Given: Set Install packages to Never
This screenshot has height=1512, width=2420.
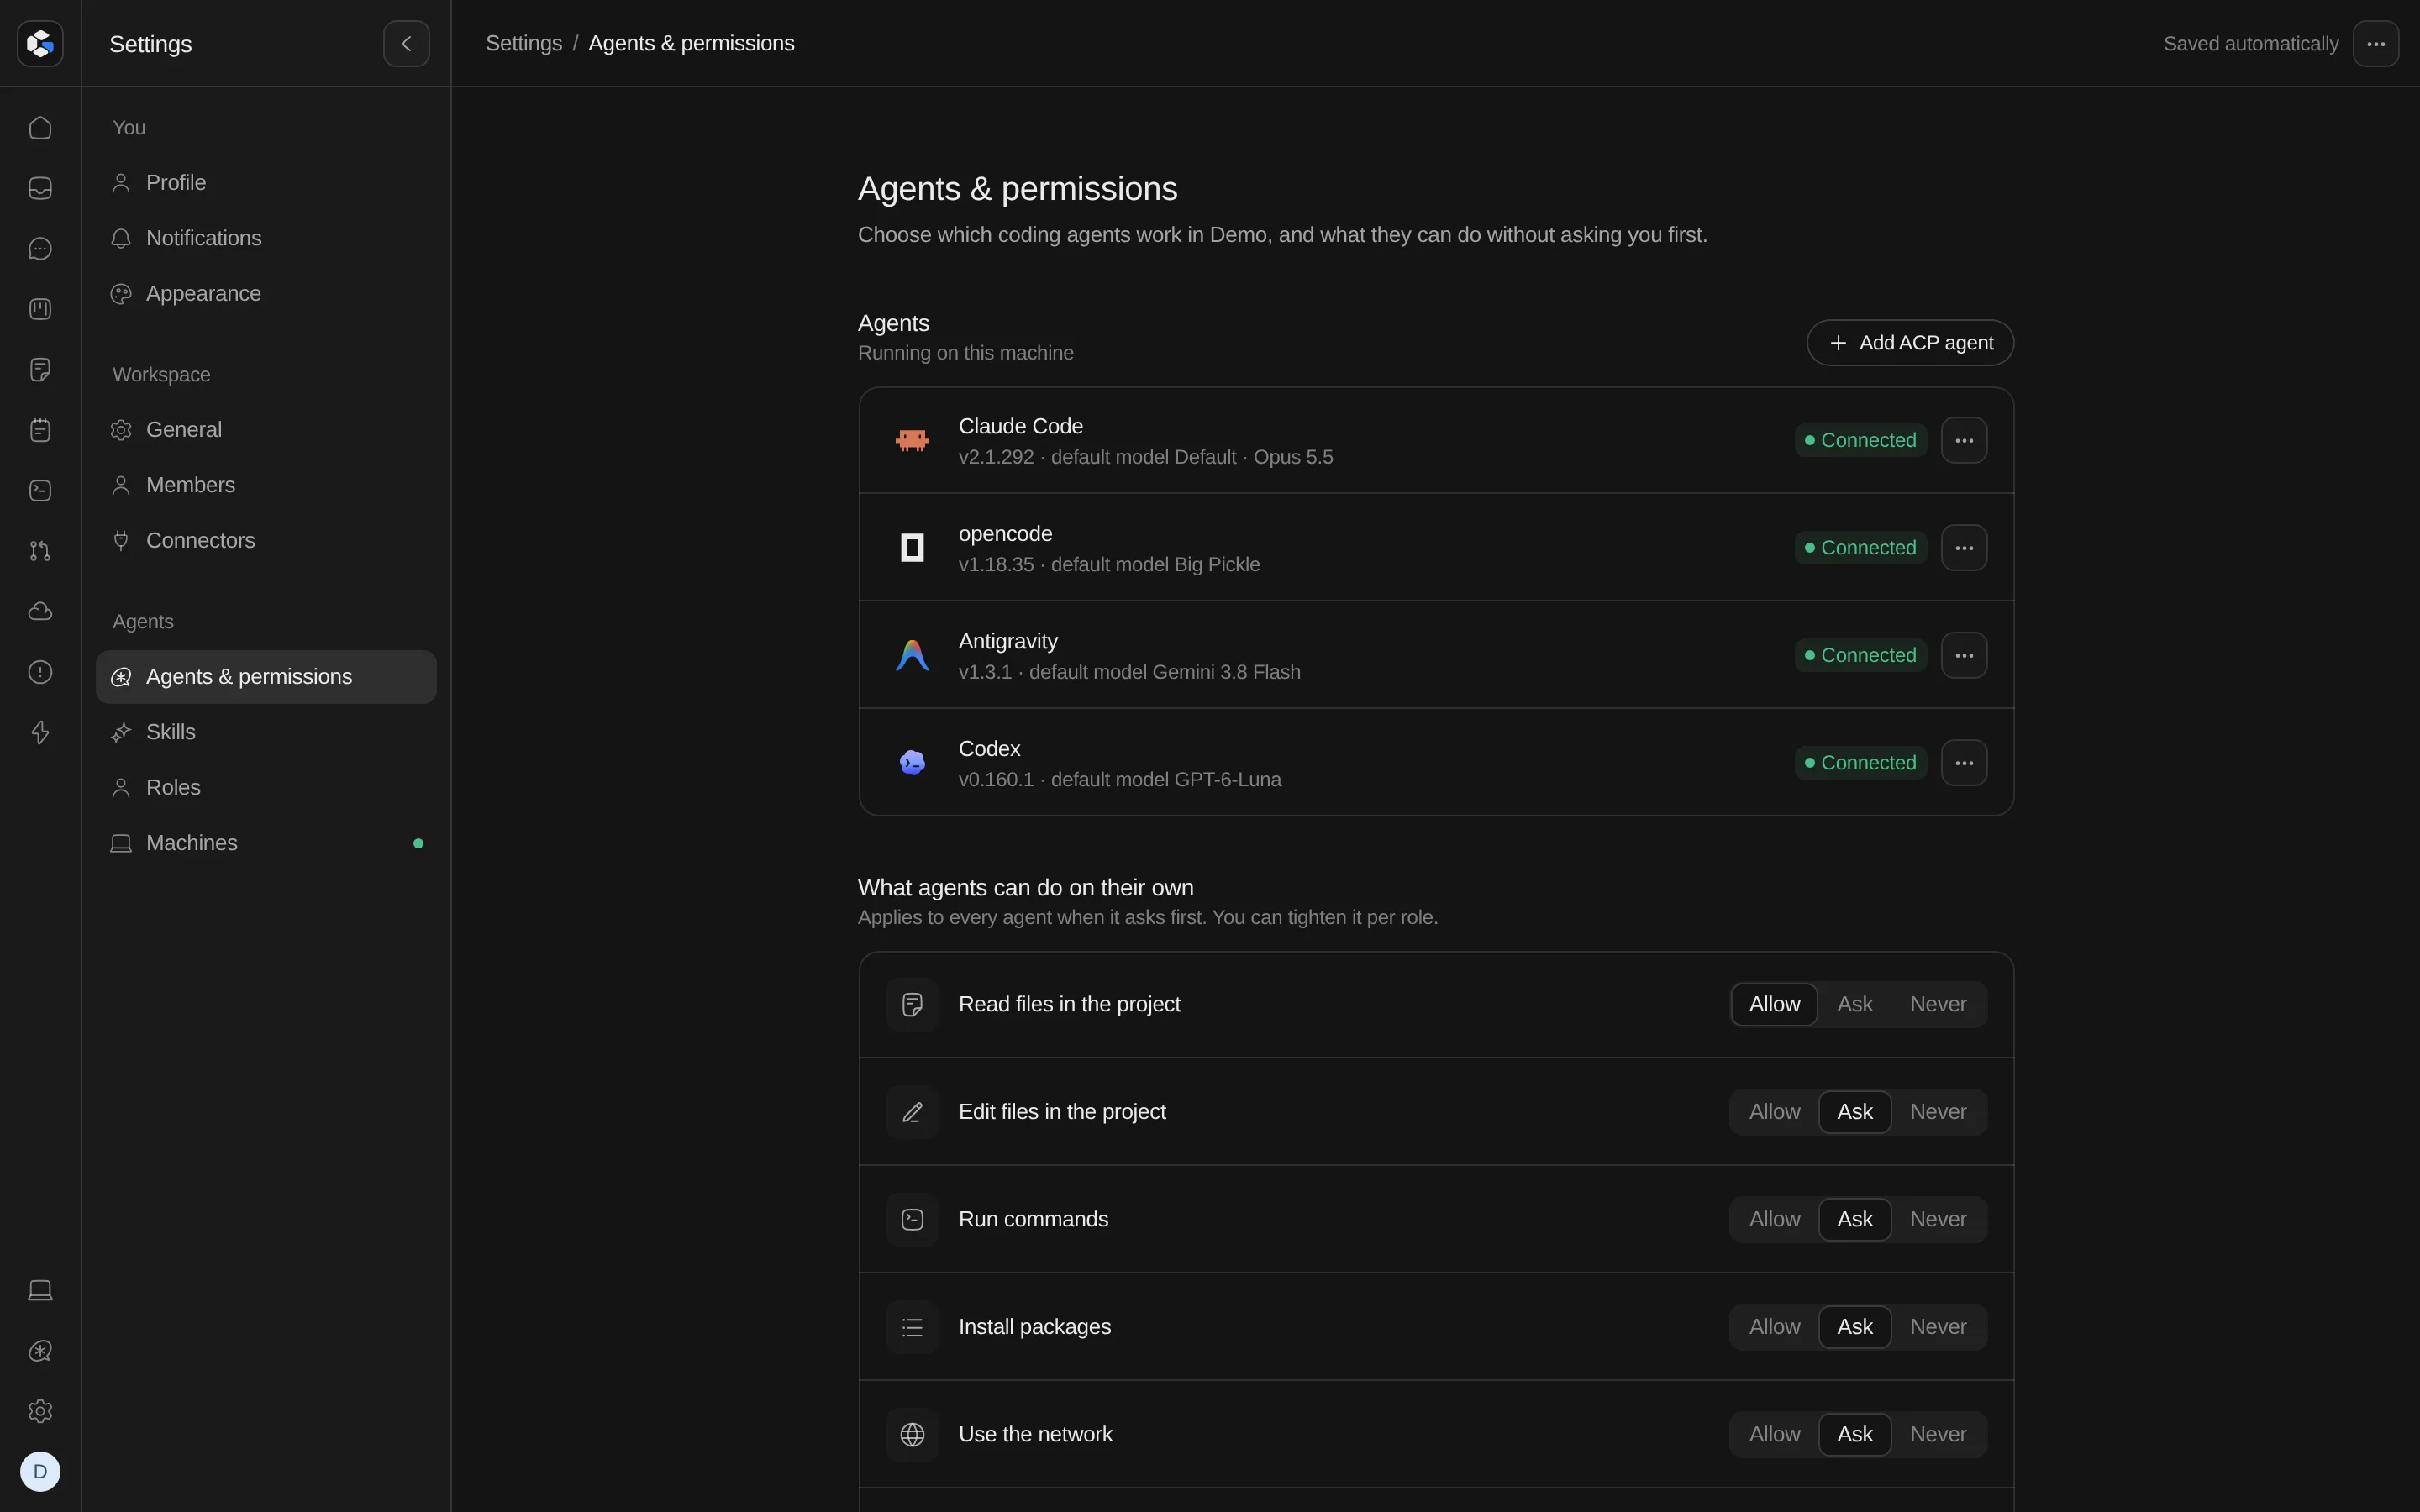Looking at the screenshot, I should [x=1938, y=1327].
